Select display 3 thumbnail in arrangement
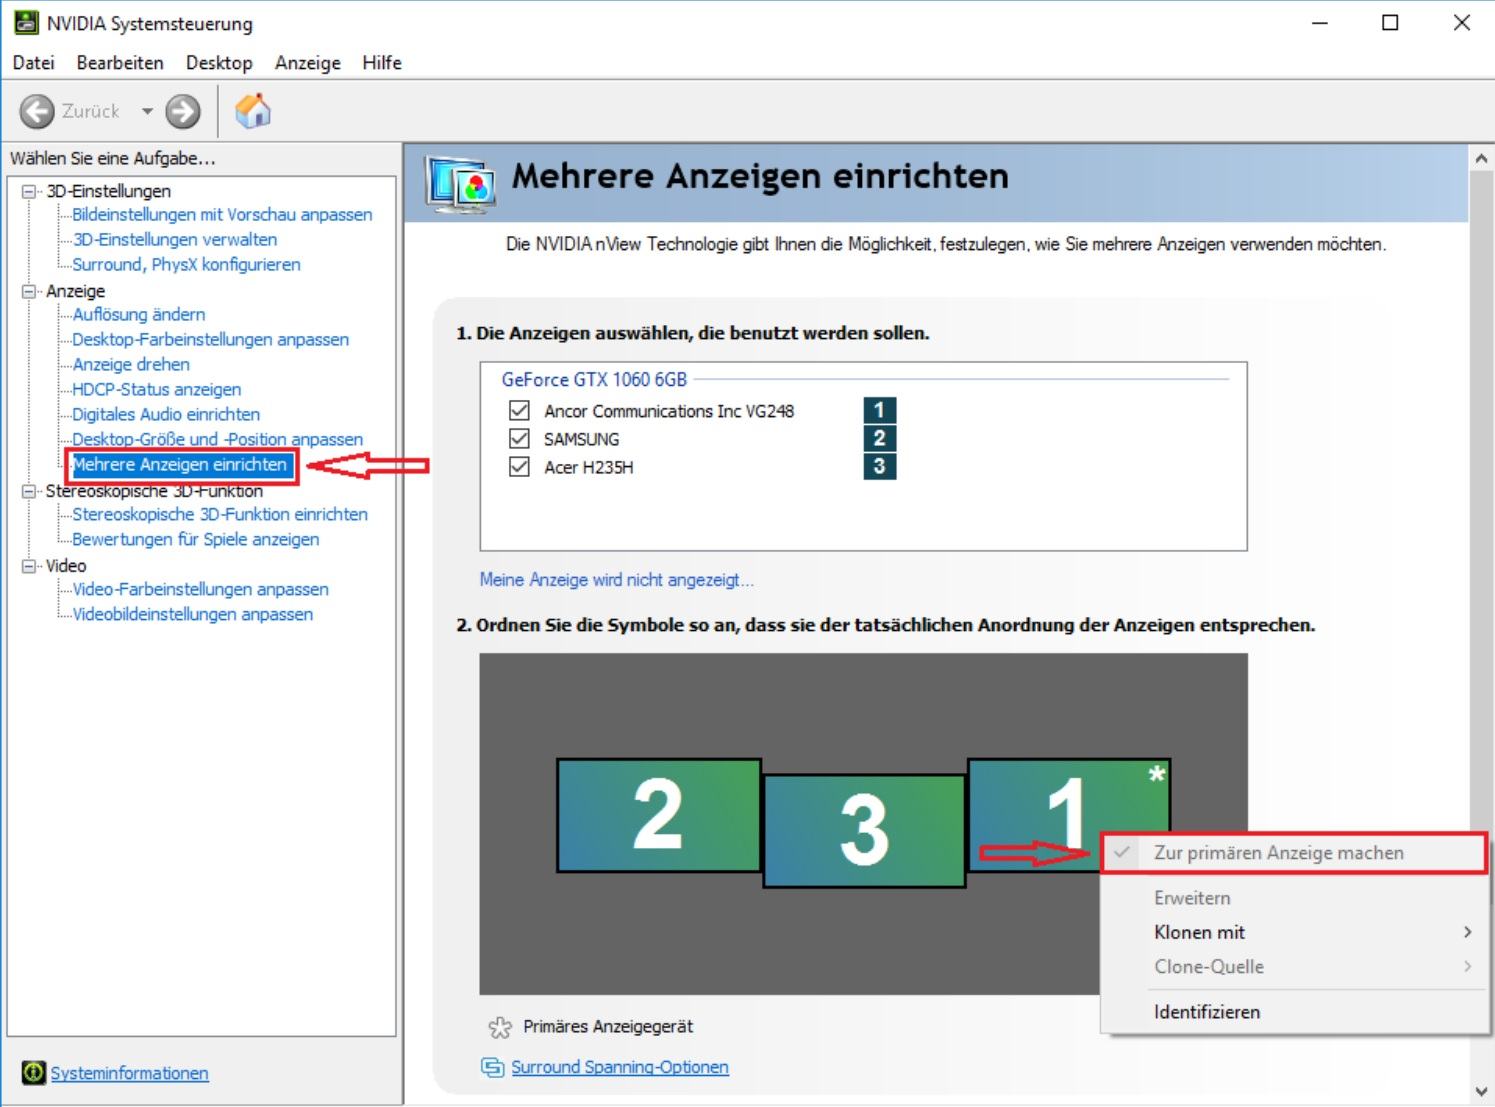This screenshot has height=1107, width=1495. pyautogui.click(x=864, y=831)
